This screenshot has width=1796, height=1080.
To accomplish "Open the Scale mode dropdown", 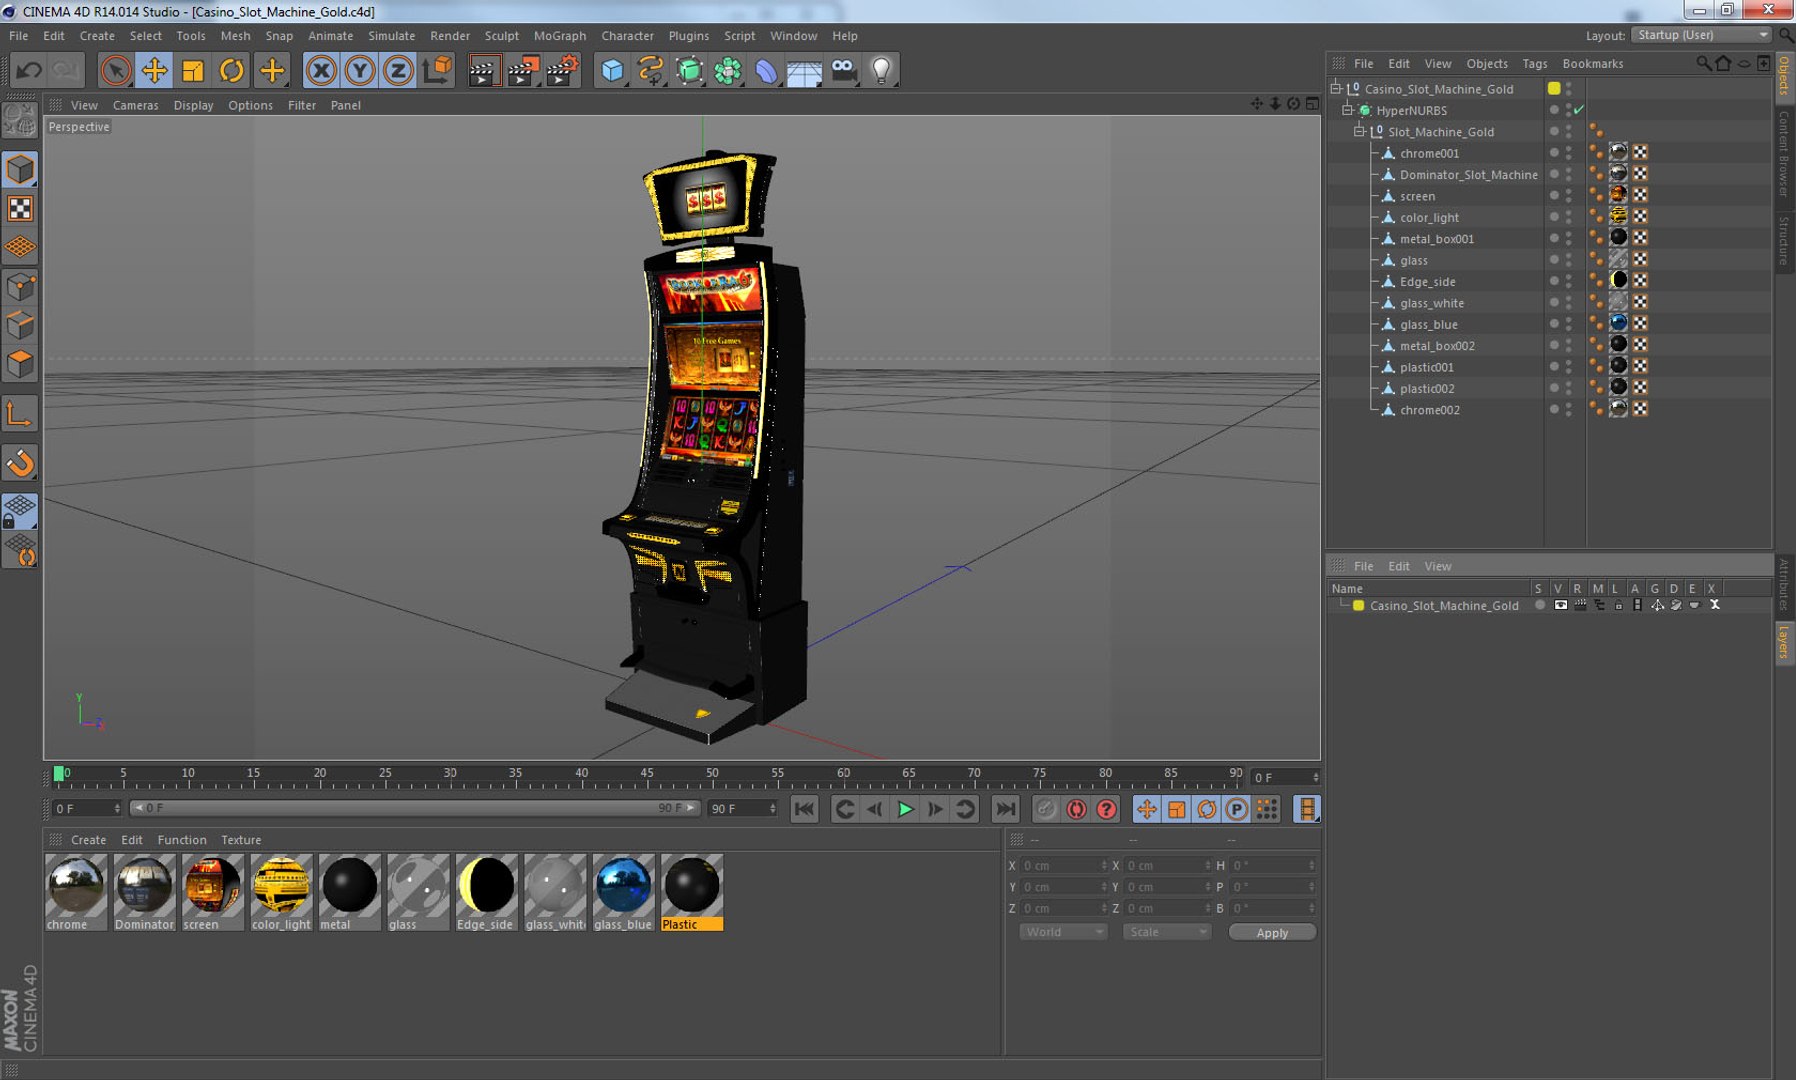I will tap(1167, 932).
